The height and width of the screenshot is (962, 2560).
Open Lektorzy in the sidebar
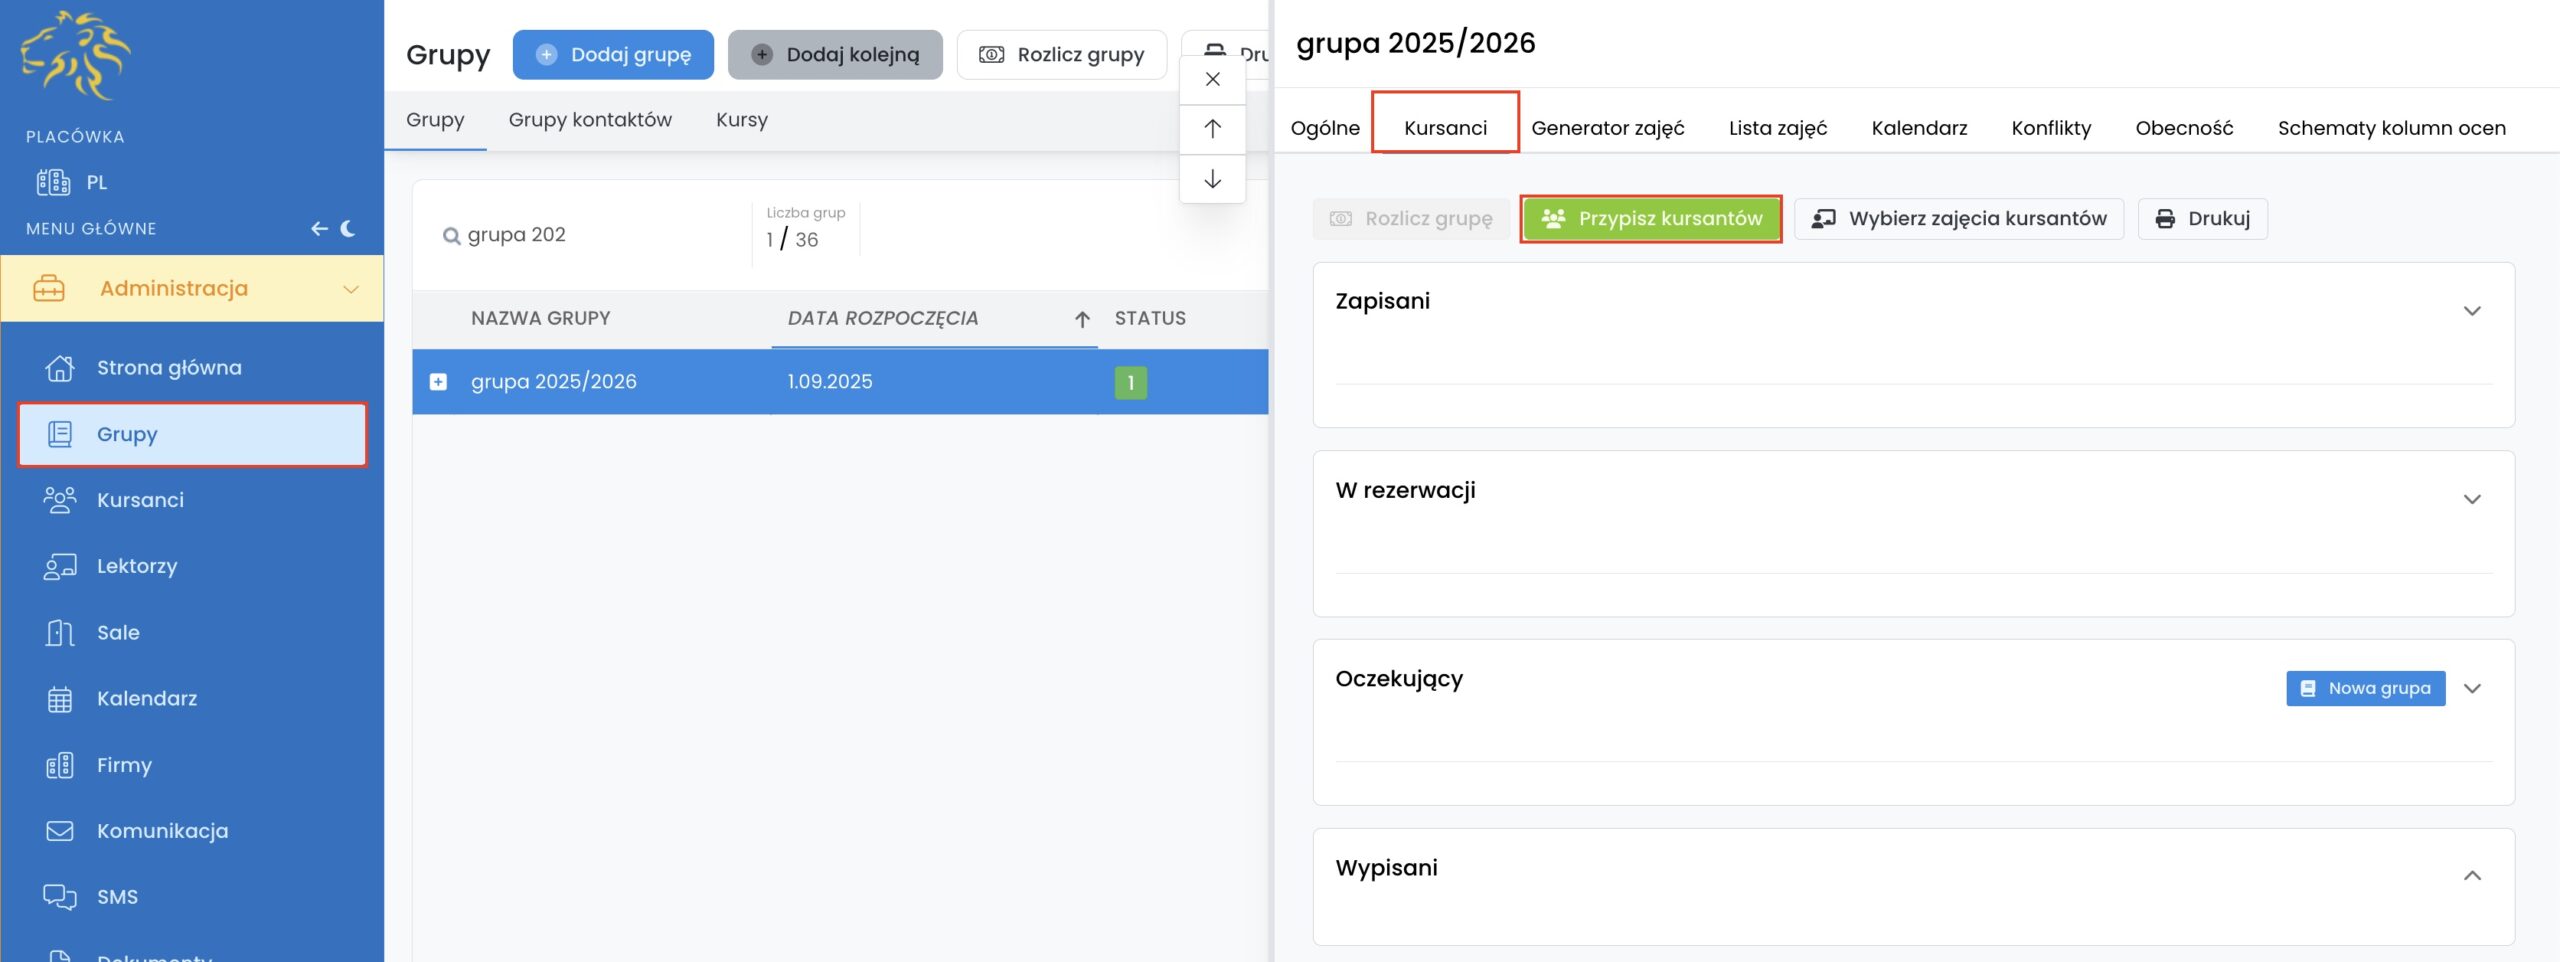tap(136, 566)
